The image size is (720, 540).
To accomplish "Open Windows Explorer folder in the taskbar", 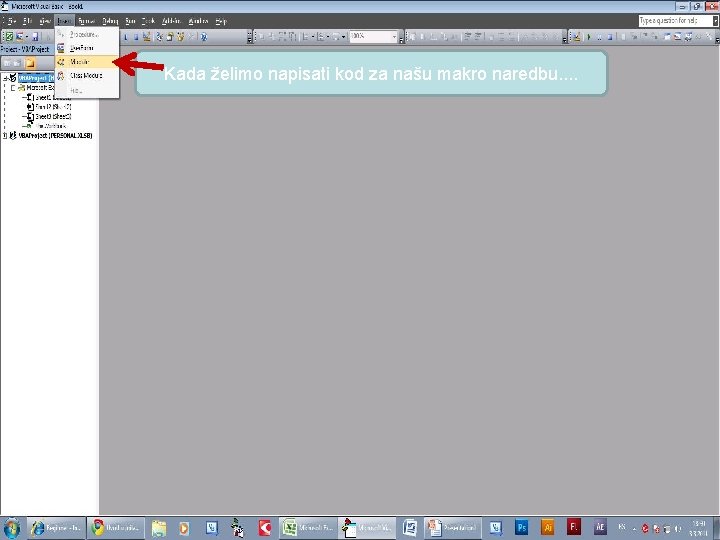I will 158,528.
